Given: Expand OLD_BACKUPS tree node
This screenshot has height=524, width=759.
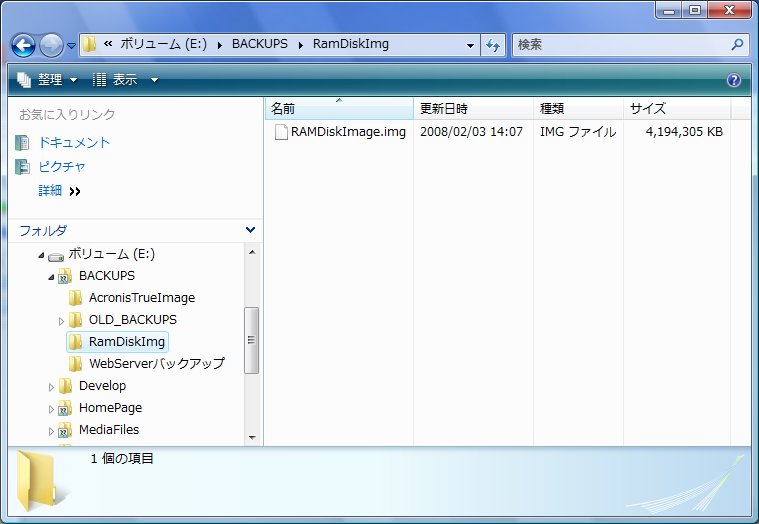Looking at the screenshot, I should (x=61, y=321).
